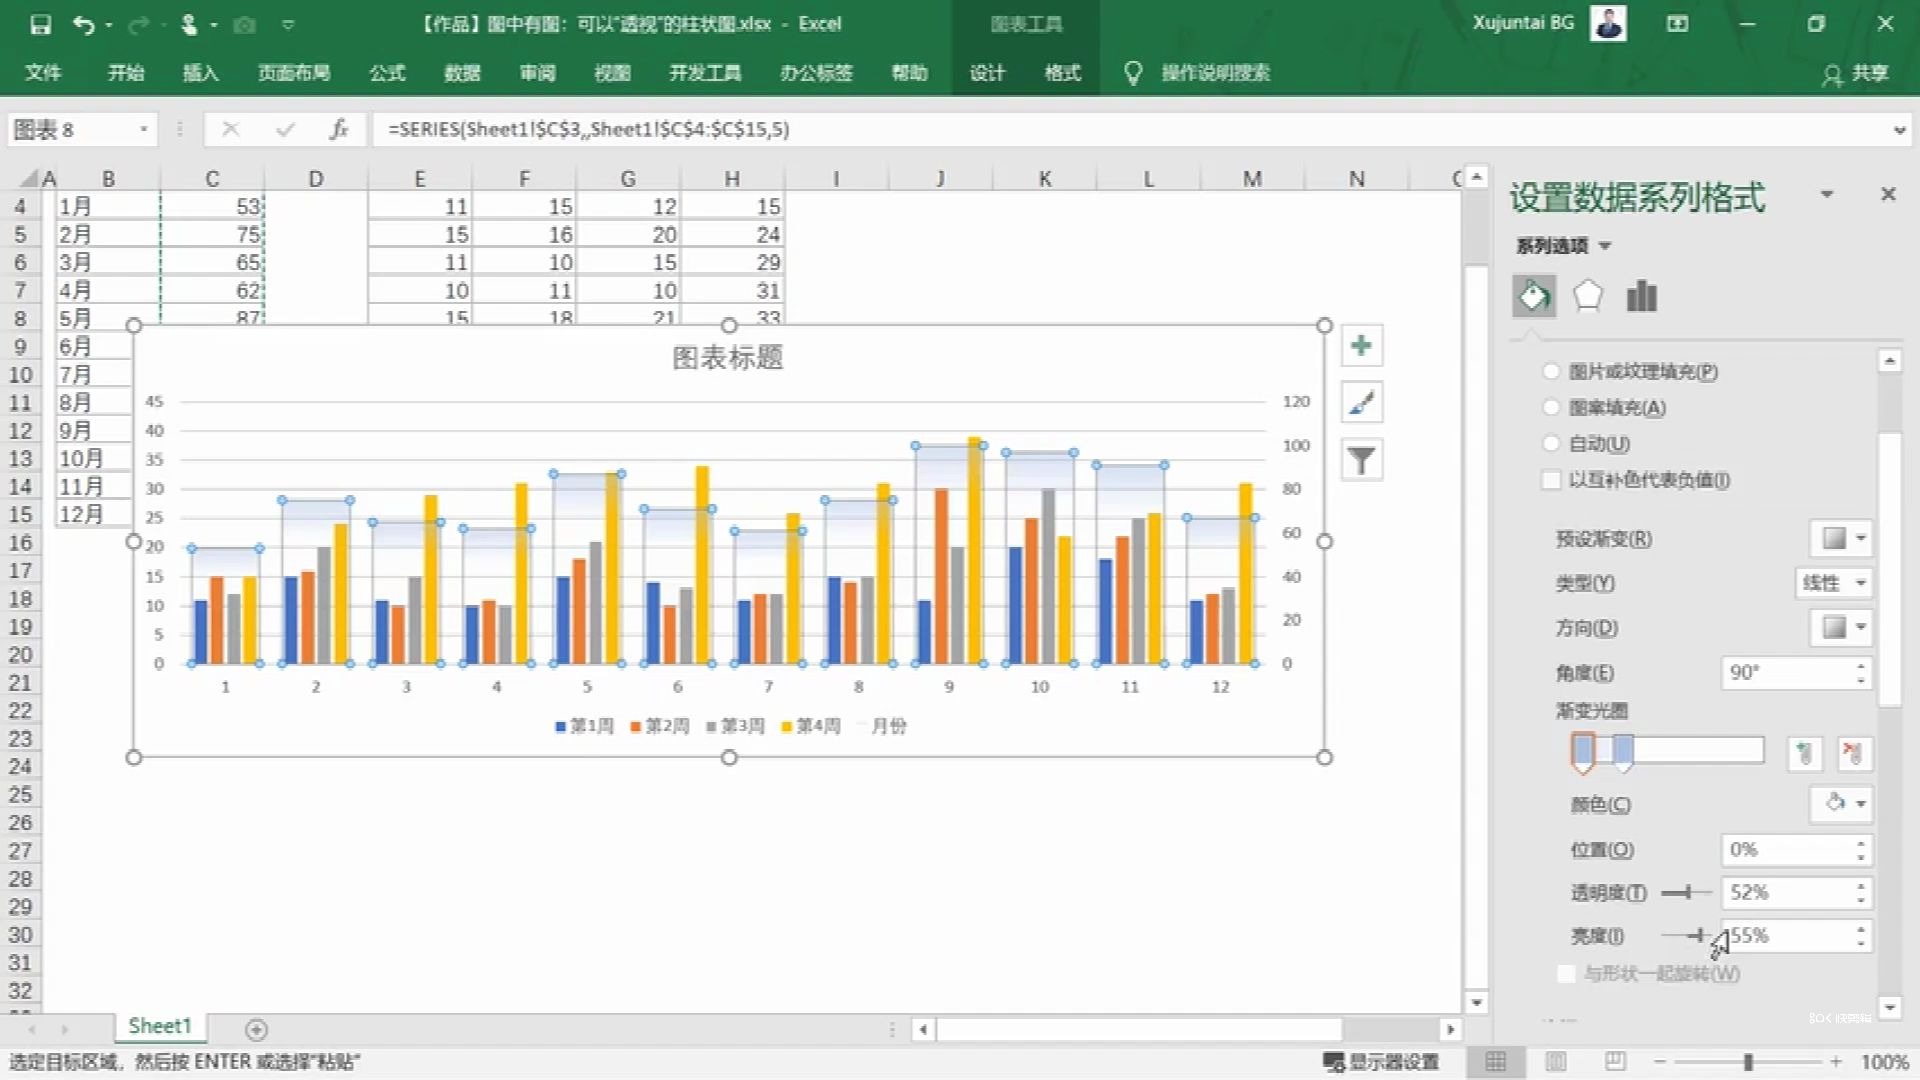
Task: Click 显示器设置 in status bar
Action: [1382, 1062]
